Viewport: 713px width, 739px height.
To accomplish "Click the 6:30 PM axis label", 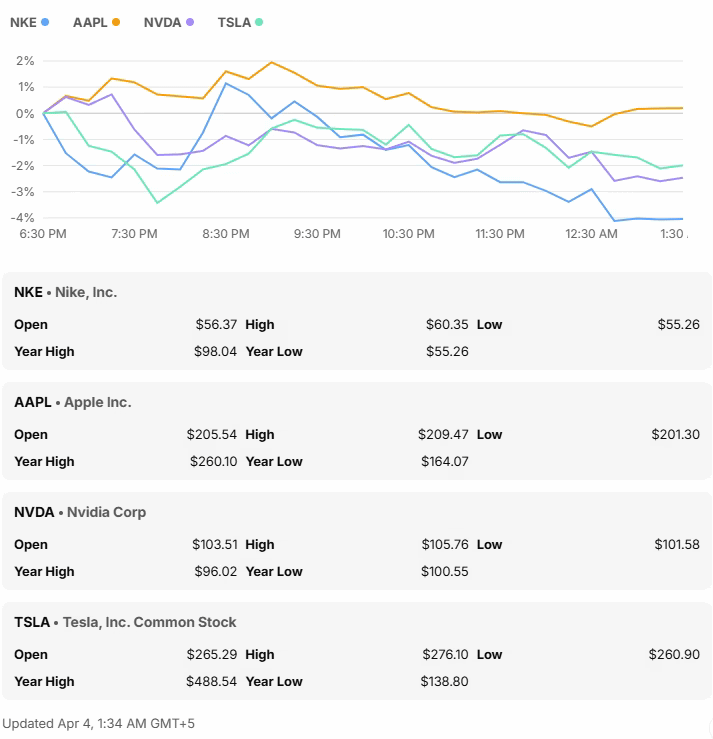I will click(43, 234).
